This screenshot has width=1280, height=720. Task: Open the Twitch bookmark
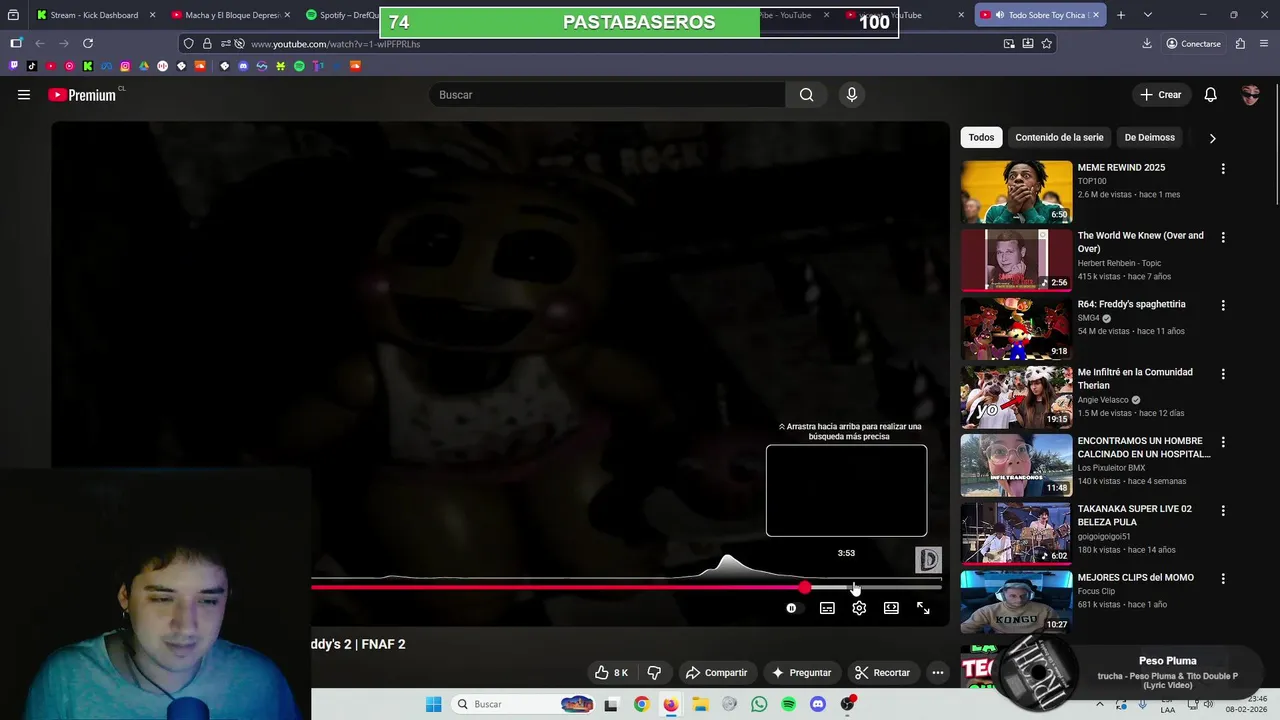point(13,66)
